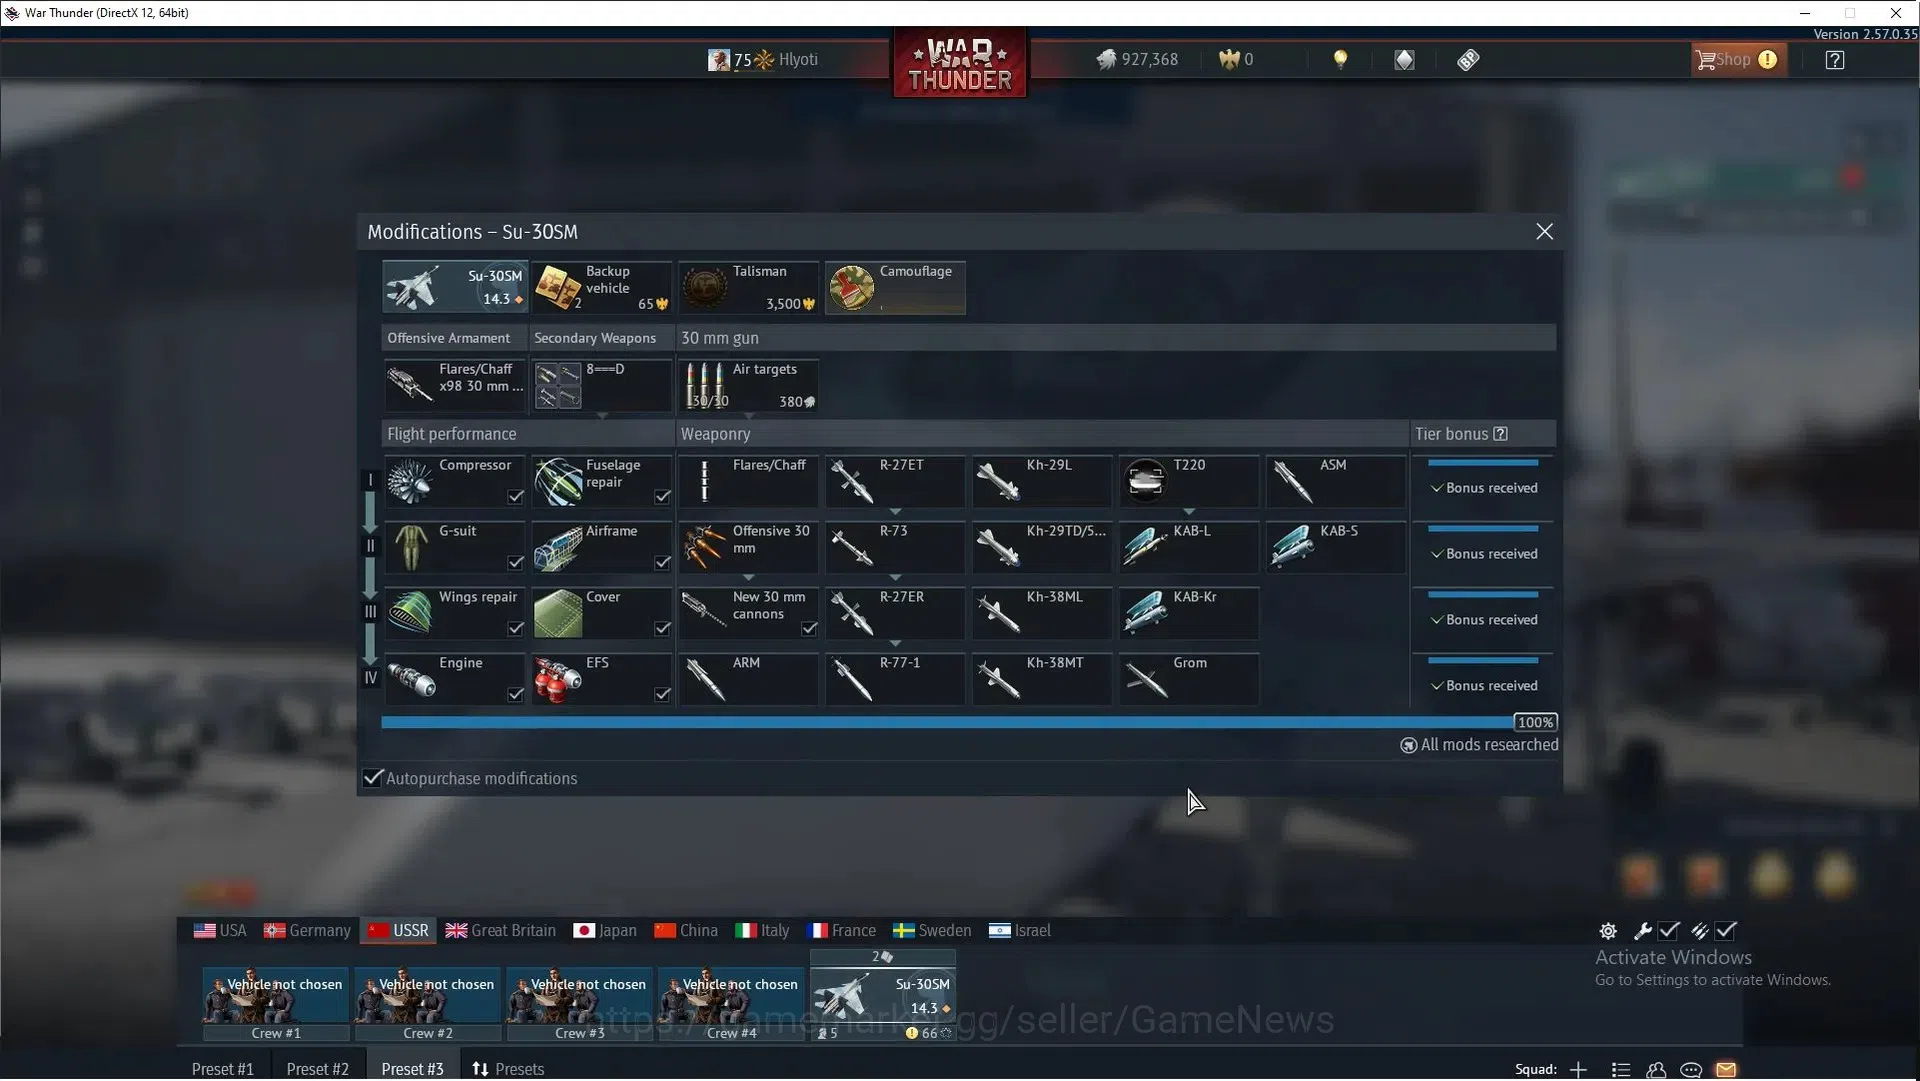Expand the tier III Bonus received entry

click(x=1483, y=620)
